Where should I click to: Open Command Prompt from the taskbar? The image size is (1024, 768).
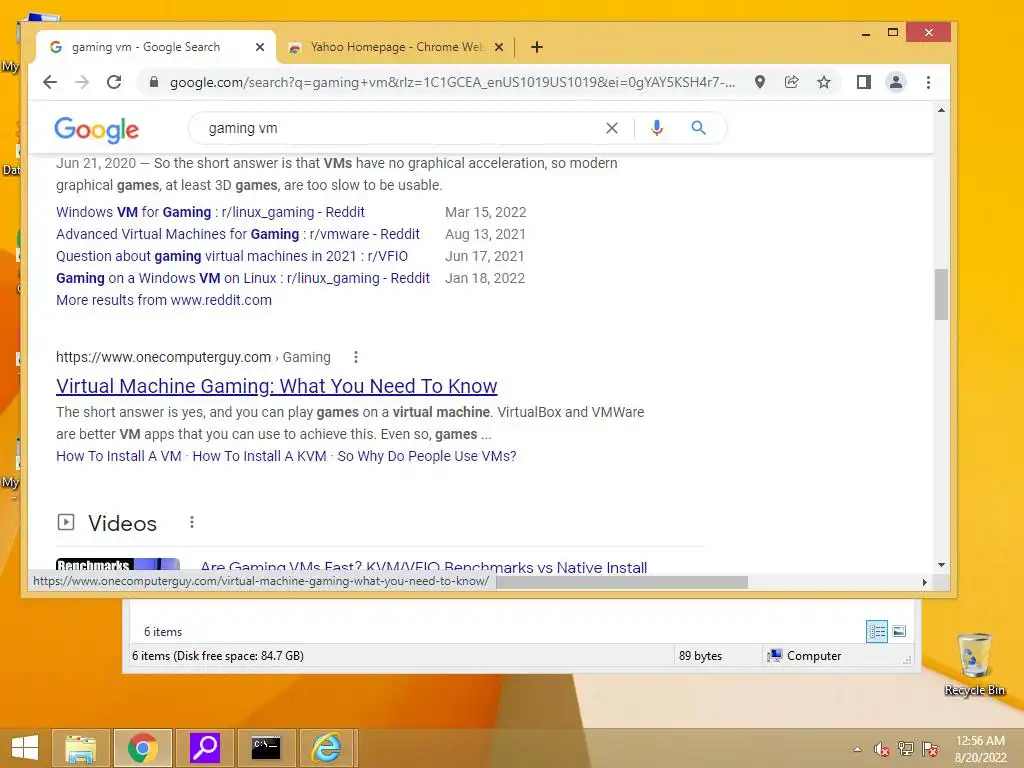tap(266, 748)
